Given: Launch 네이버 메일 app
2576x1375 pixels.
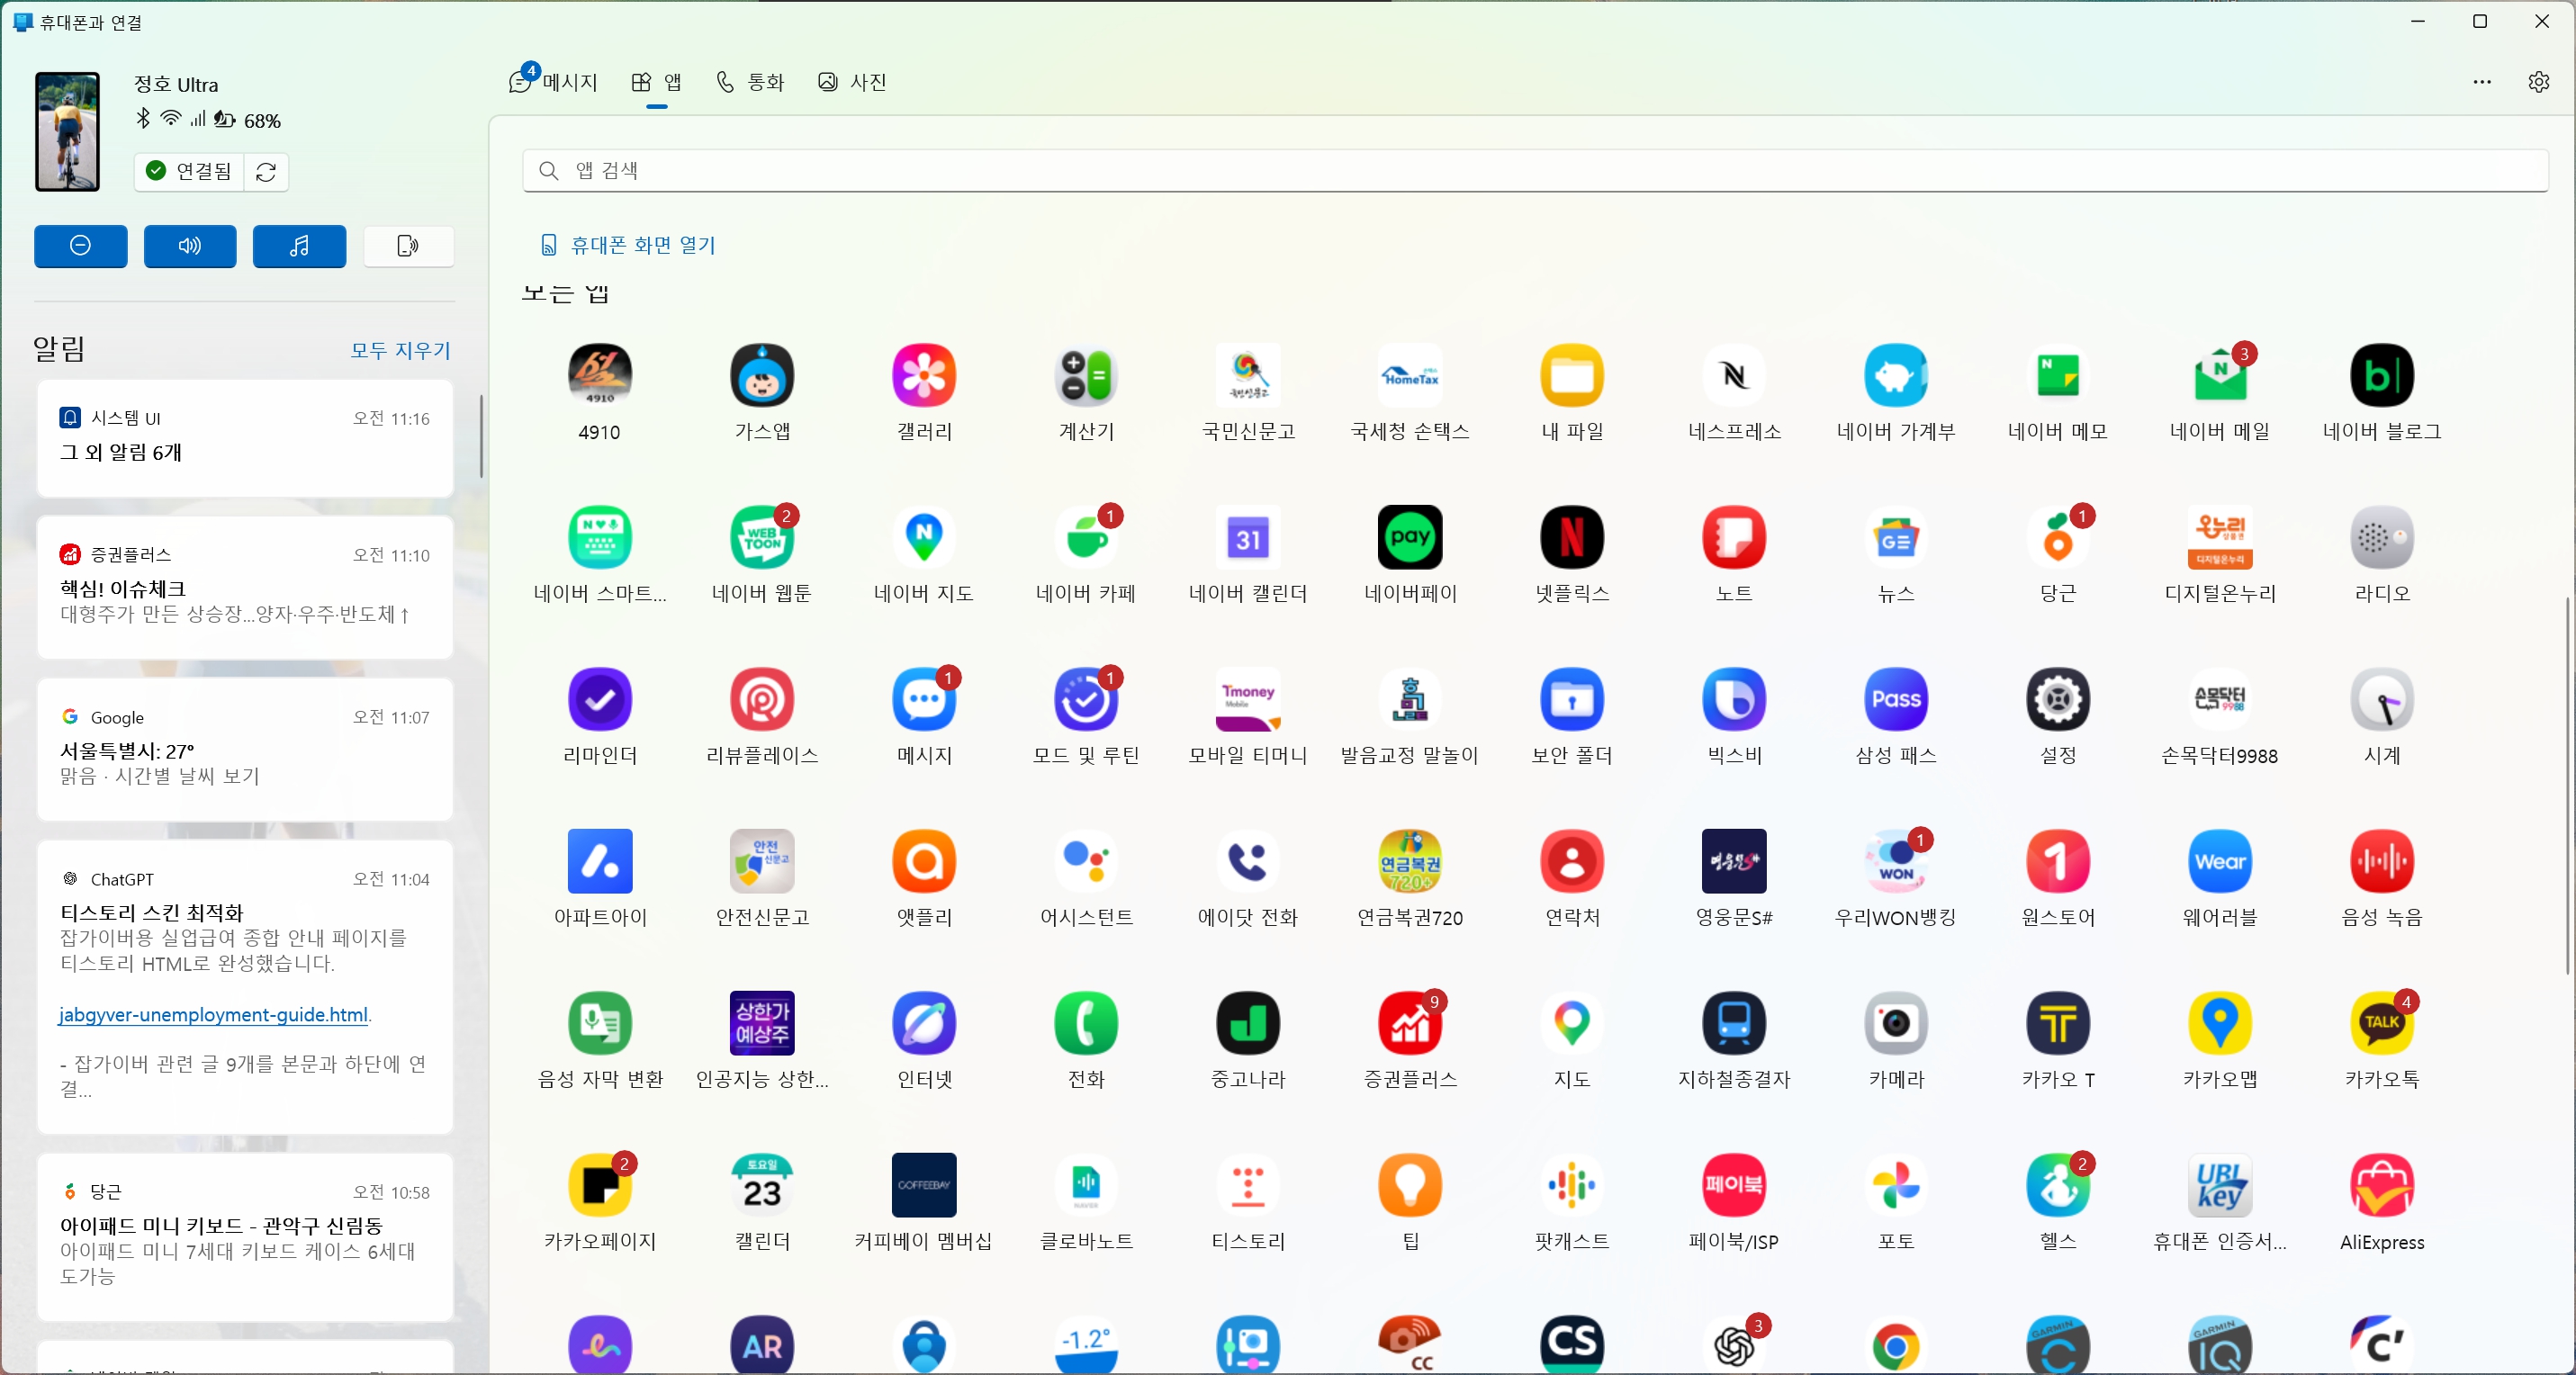Looking at the screenshot, I should 2220,376.
